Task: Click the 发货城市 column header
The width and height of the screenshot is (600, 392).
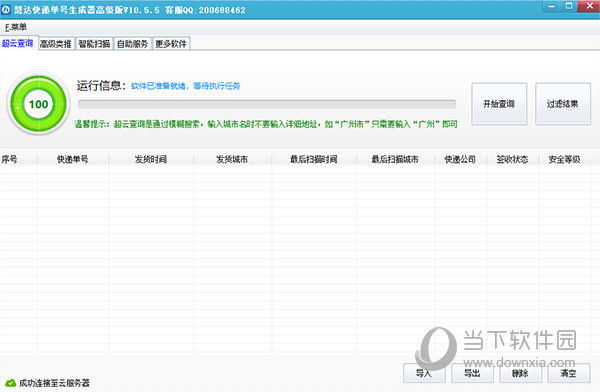Action: 232,159
